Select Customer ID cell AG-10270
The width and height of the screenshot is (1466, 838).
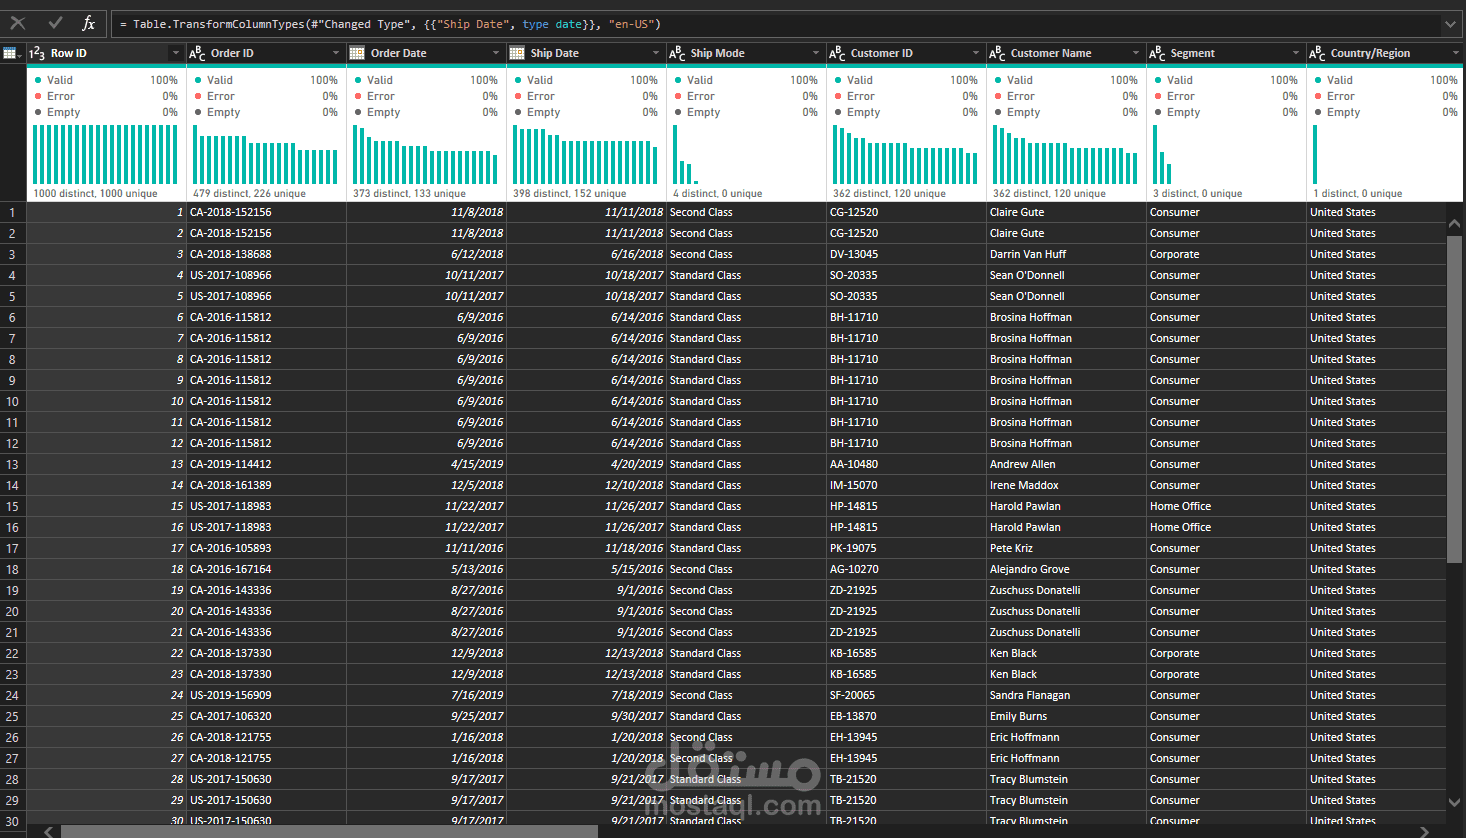[x=906, y=569]
